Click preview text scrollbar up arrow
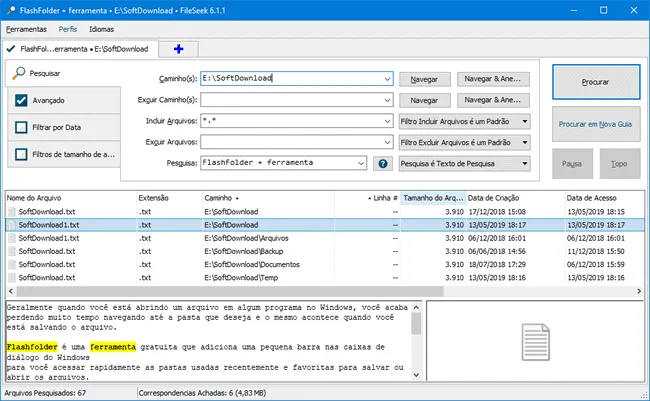 click(x=416, y=307)
